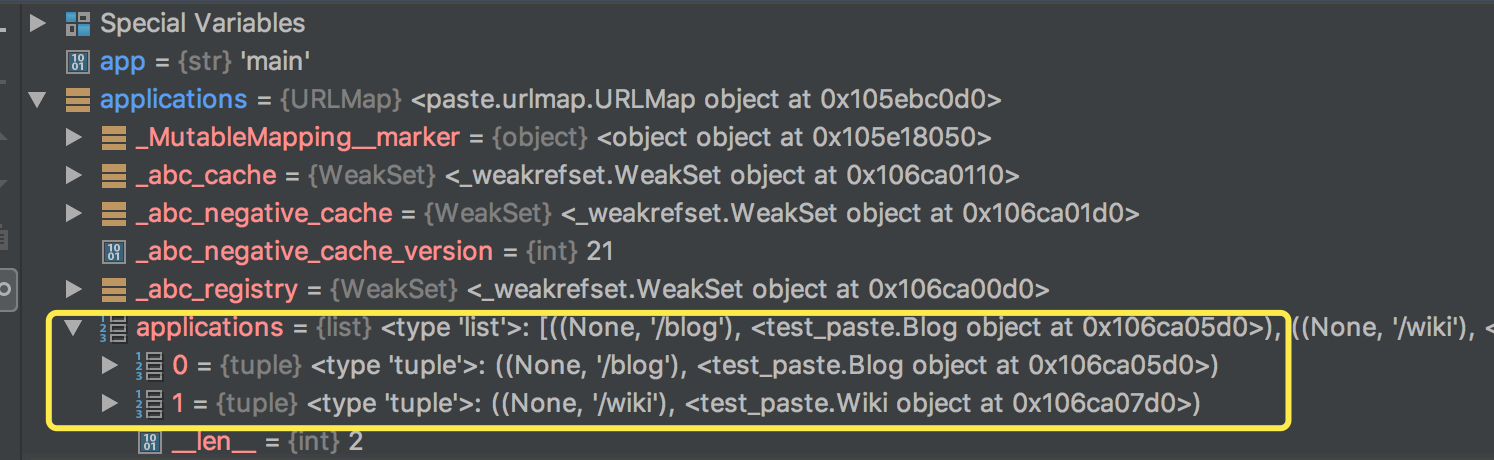Click the tuple 1 list icon
The height and width of the screenshot is (460, 1494).
click(149, 404)
